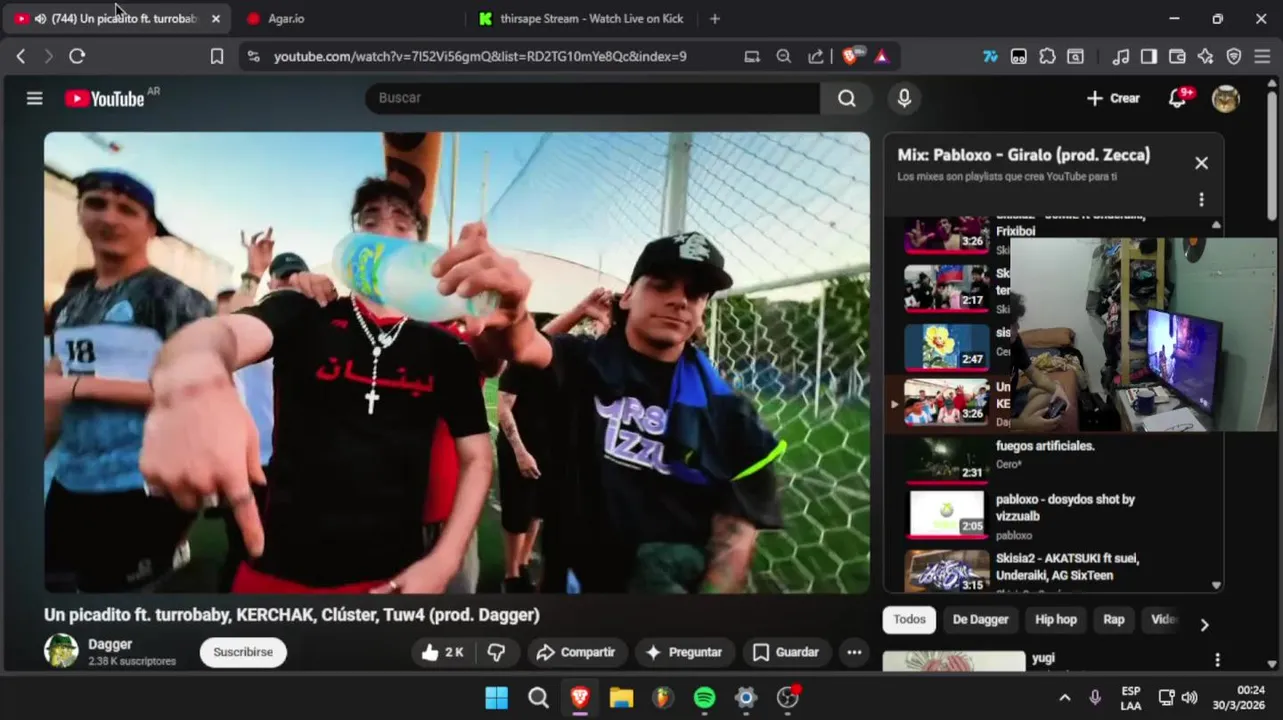Open the mix playlist options three dots

1201,199
